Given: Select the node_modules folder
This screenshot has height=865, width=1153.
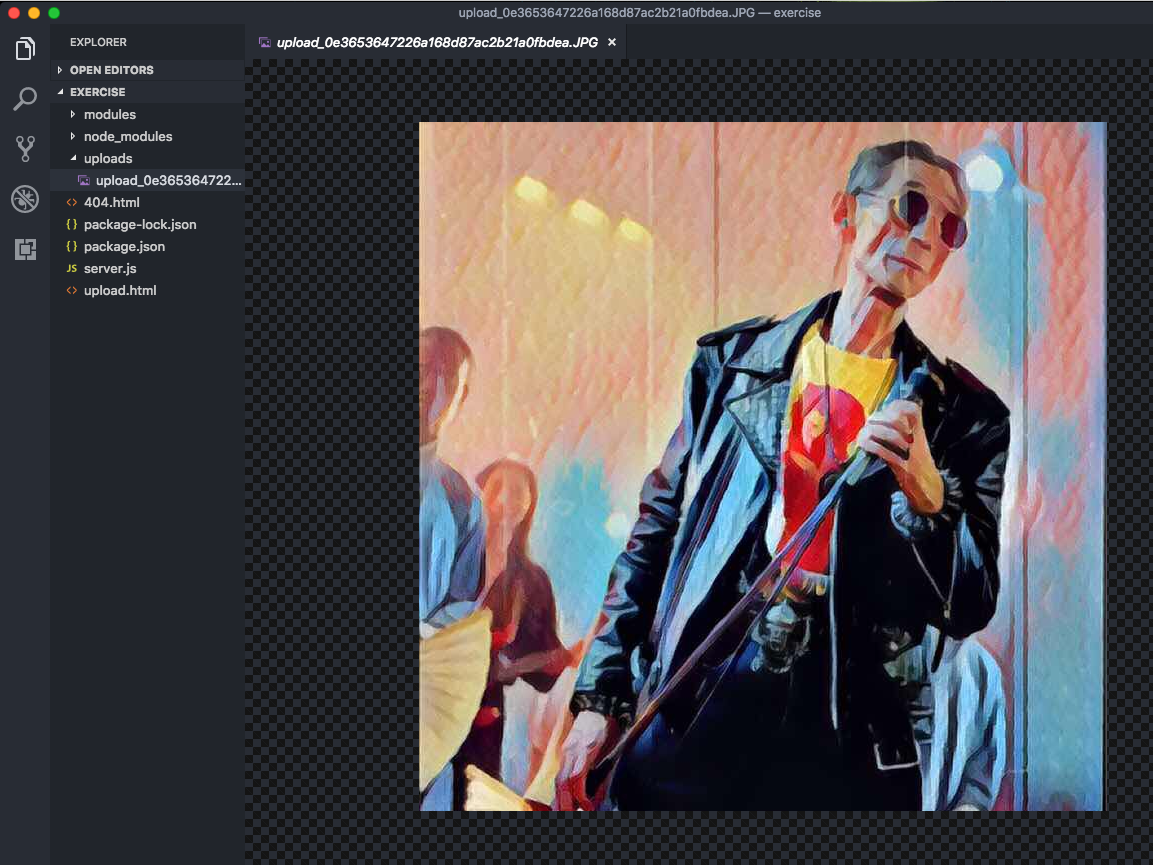Looking at the screenshot, I should click(147, 136).
